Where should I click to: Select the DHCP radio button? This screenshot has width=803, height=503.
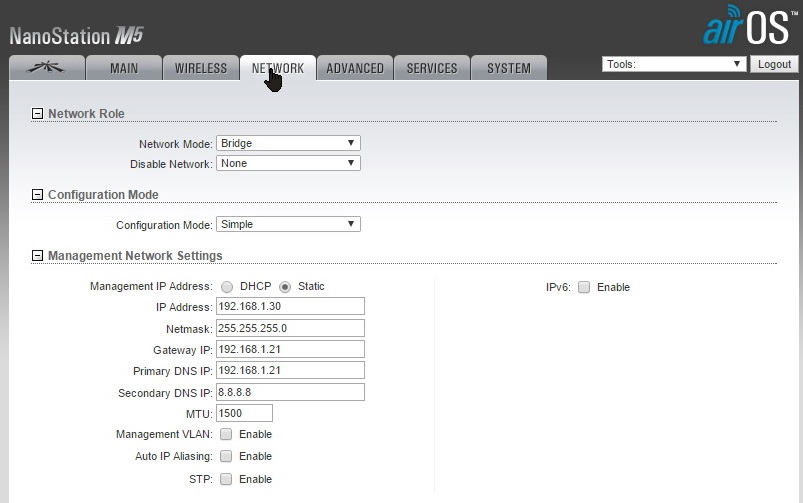tap(227, 287)
